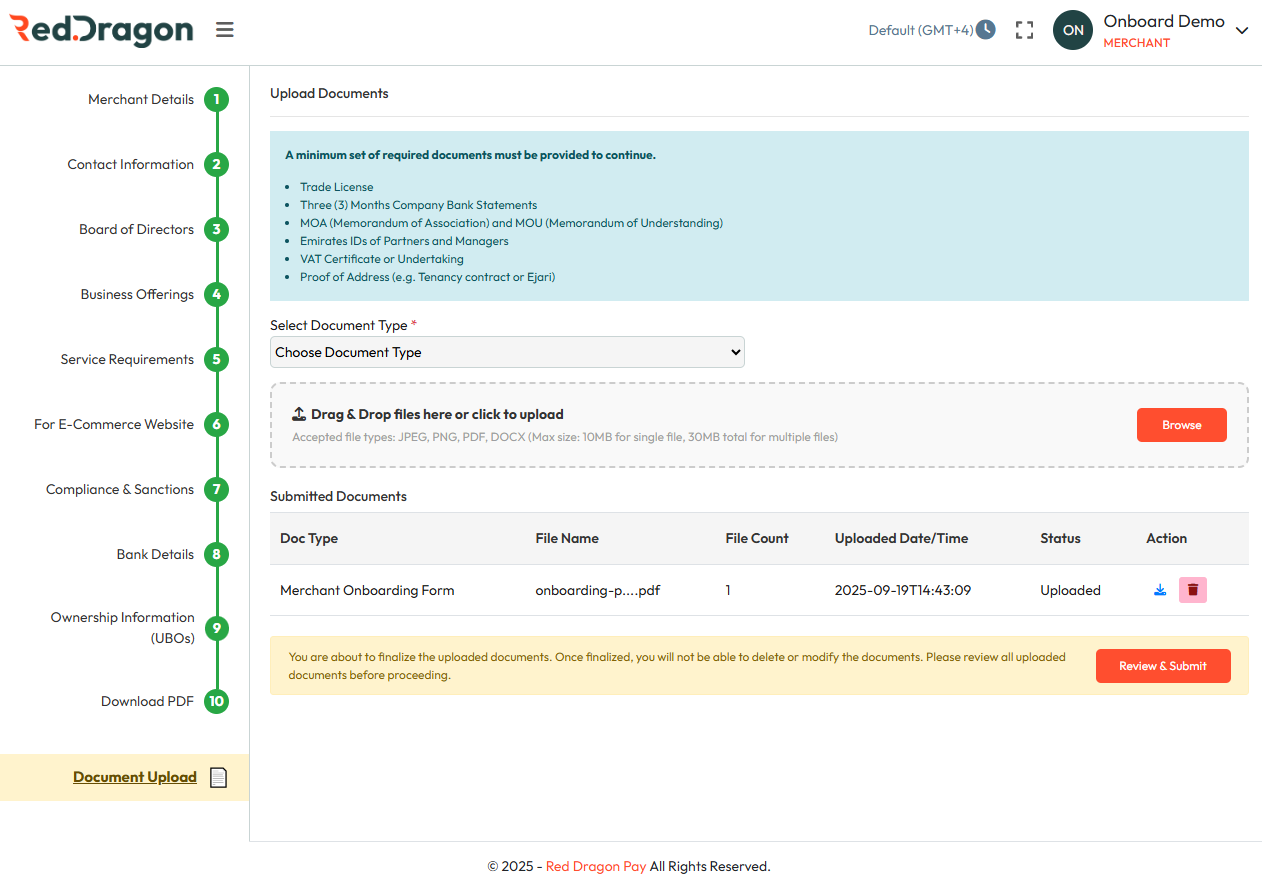Click the Browse button

tap(1181, 425)
